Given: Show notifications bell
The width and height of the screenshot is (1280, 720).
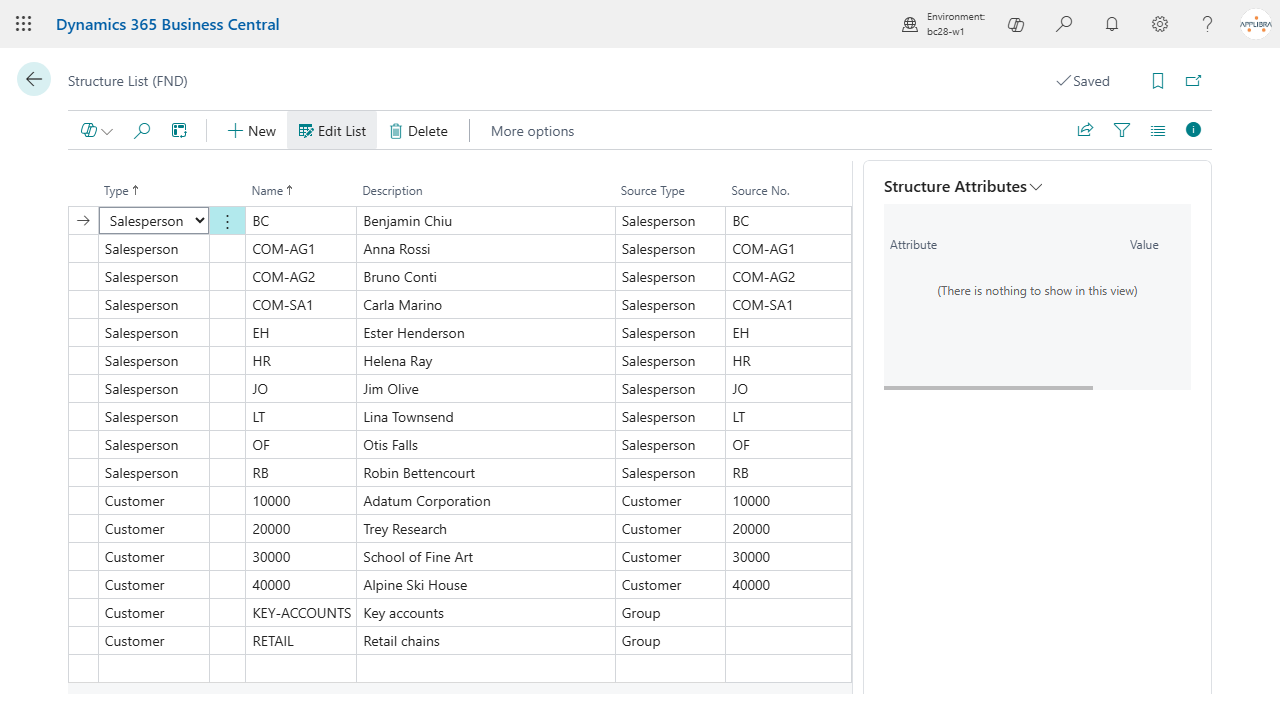Looking at the screenshot, I should coord(1112,24).
